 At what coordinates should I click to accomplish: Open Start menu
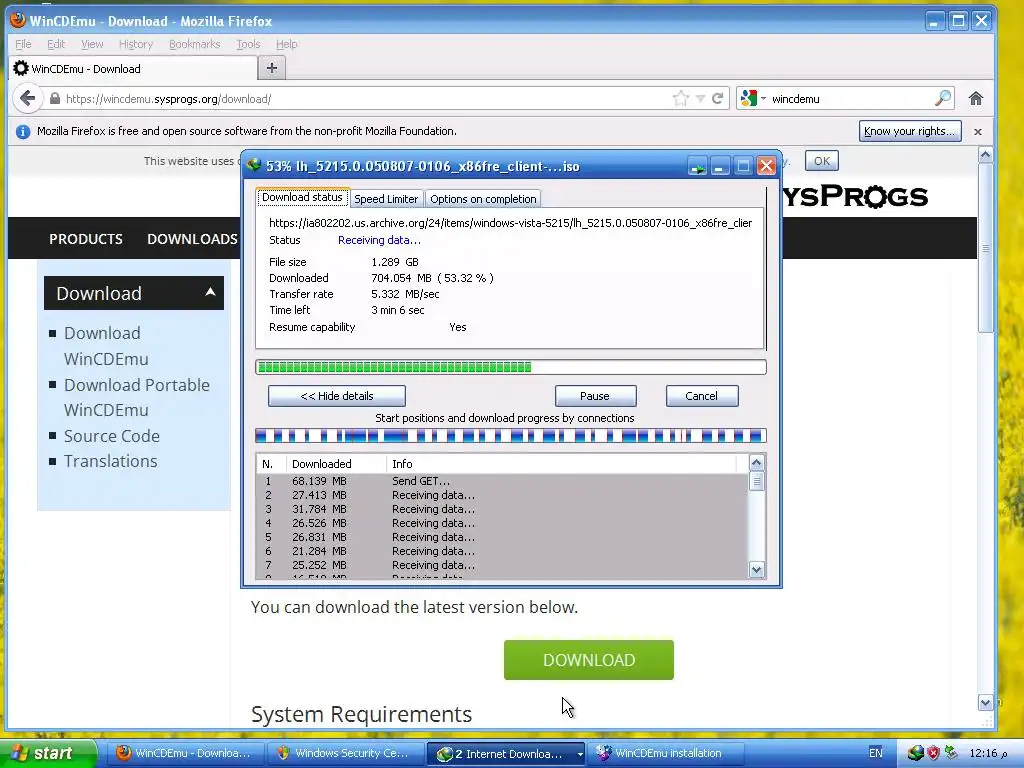[46, 753]
